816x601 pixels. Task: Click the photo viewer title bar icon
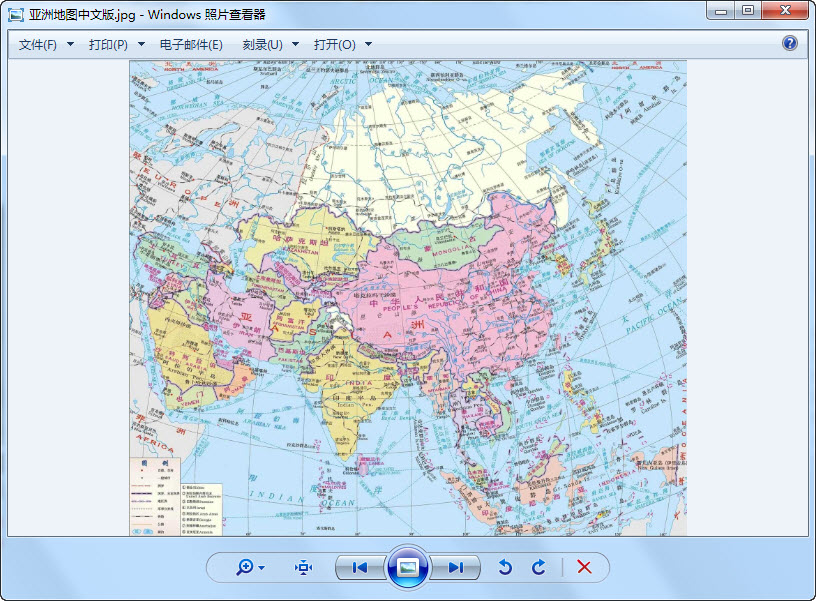point(16,14)
